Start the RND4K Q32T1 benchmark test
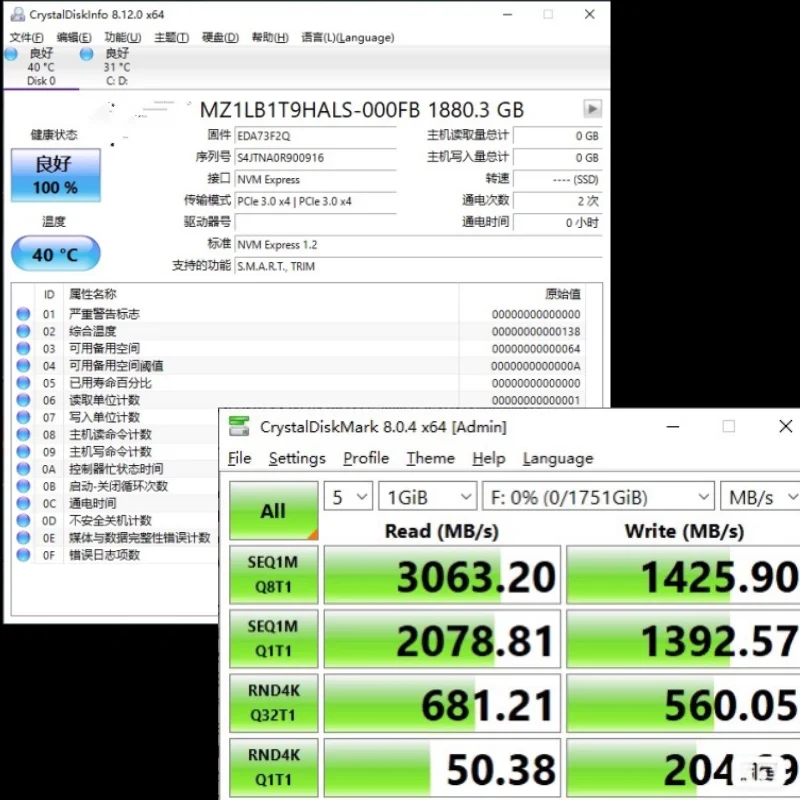 [x=273, y=702]
